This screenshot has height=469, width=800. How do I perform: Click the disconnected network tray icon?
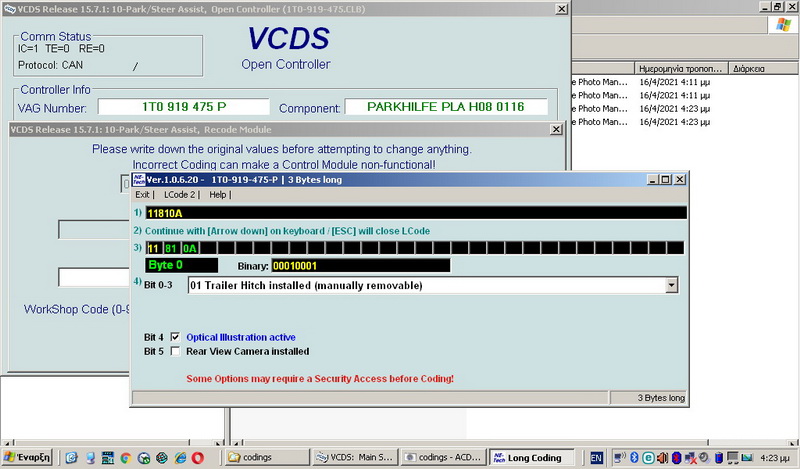[690, 457]
